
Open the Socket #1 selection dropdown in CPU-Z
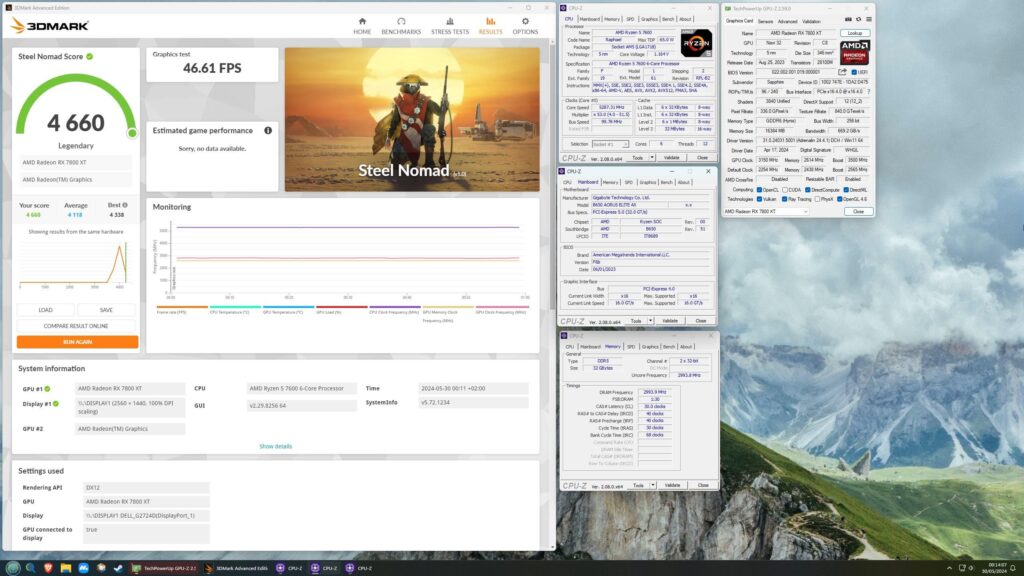(x=611, y=144)
